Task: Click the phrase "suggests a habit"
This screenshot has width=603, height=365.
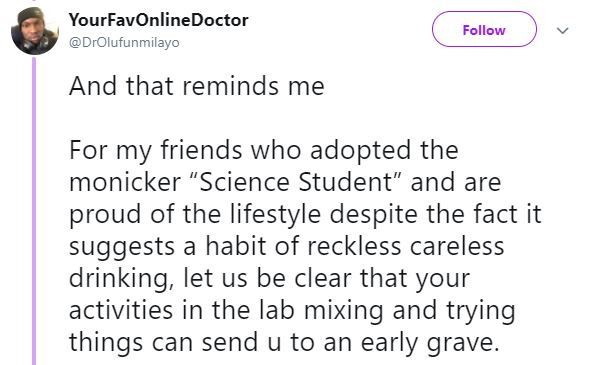Action: coord(167,247)
